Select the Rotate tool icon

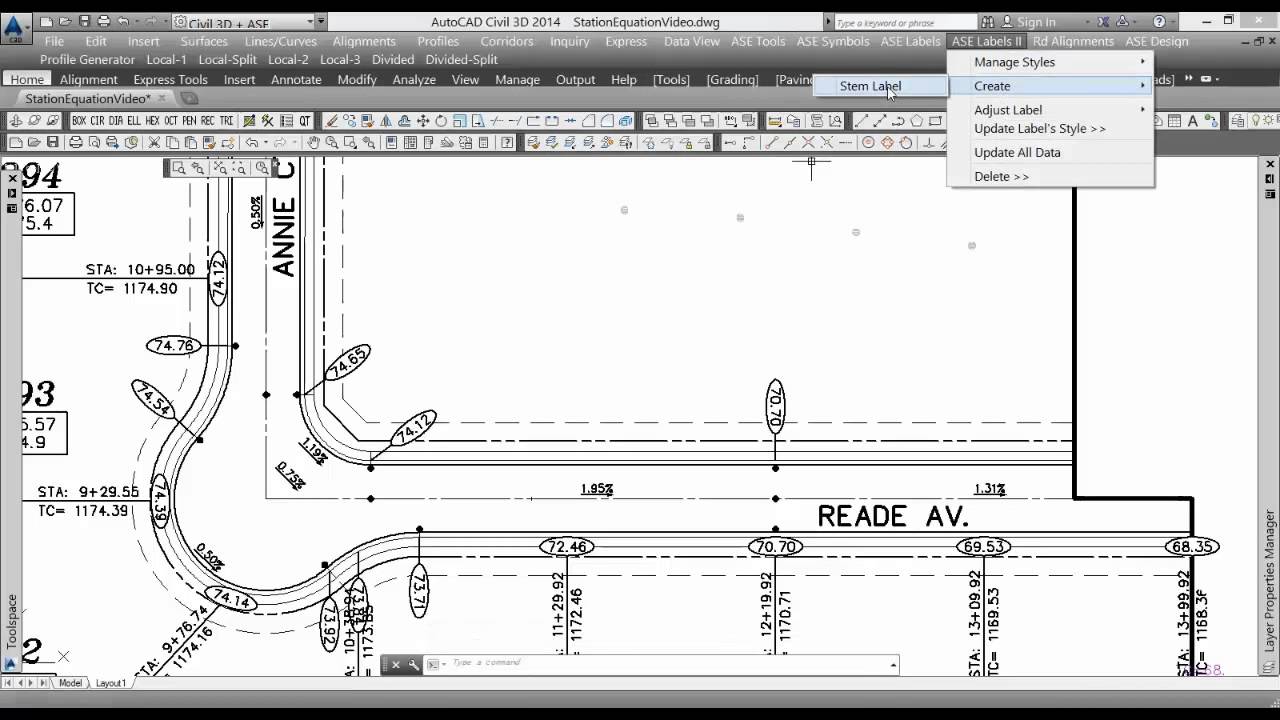(x=441, y=120)
